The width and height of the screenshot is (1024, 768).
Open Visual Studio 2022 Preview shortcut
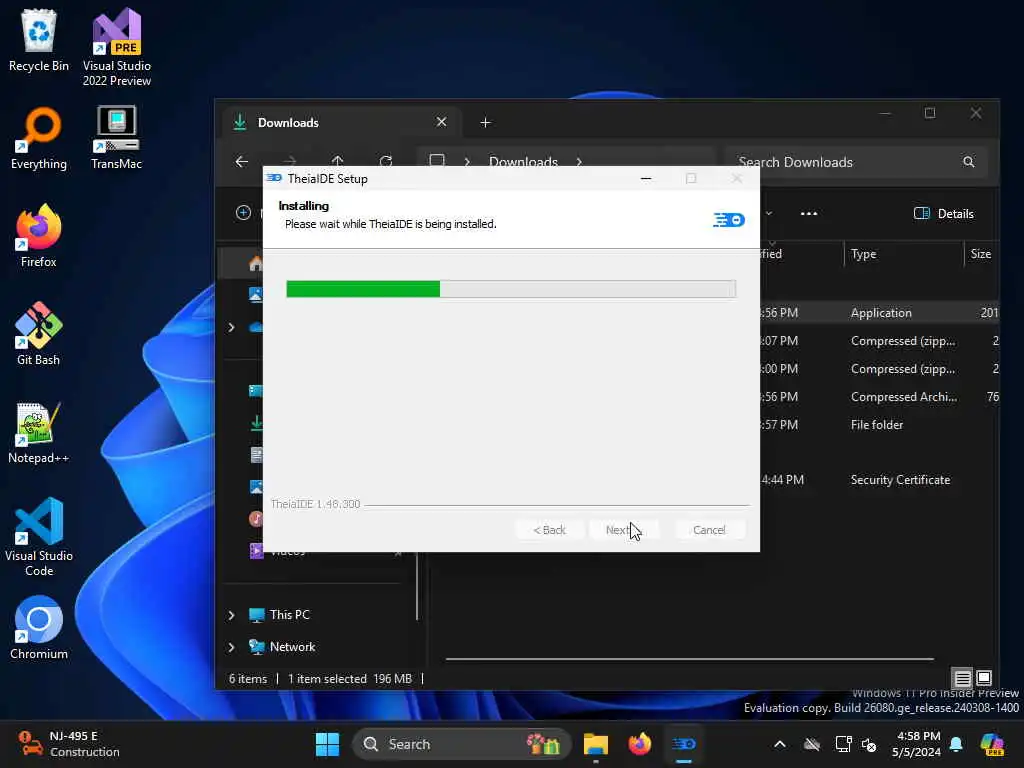click(x=117, y=47)
